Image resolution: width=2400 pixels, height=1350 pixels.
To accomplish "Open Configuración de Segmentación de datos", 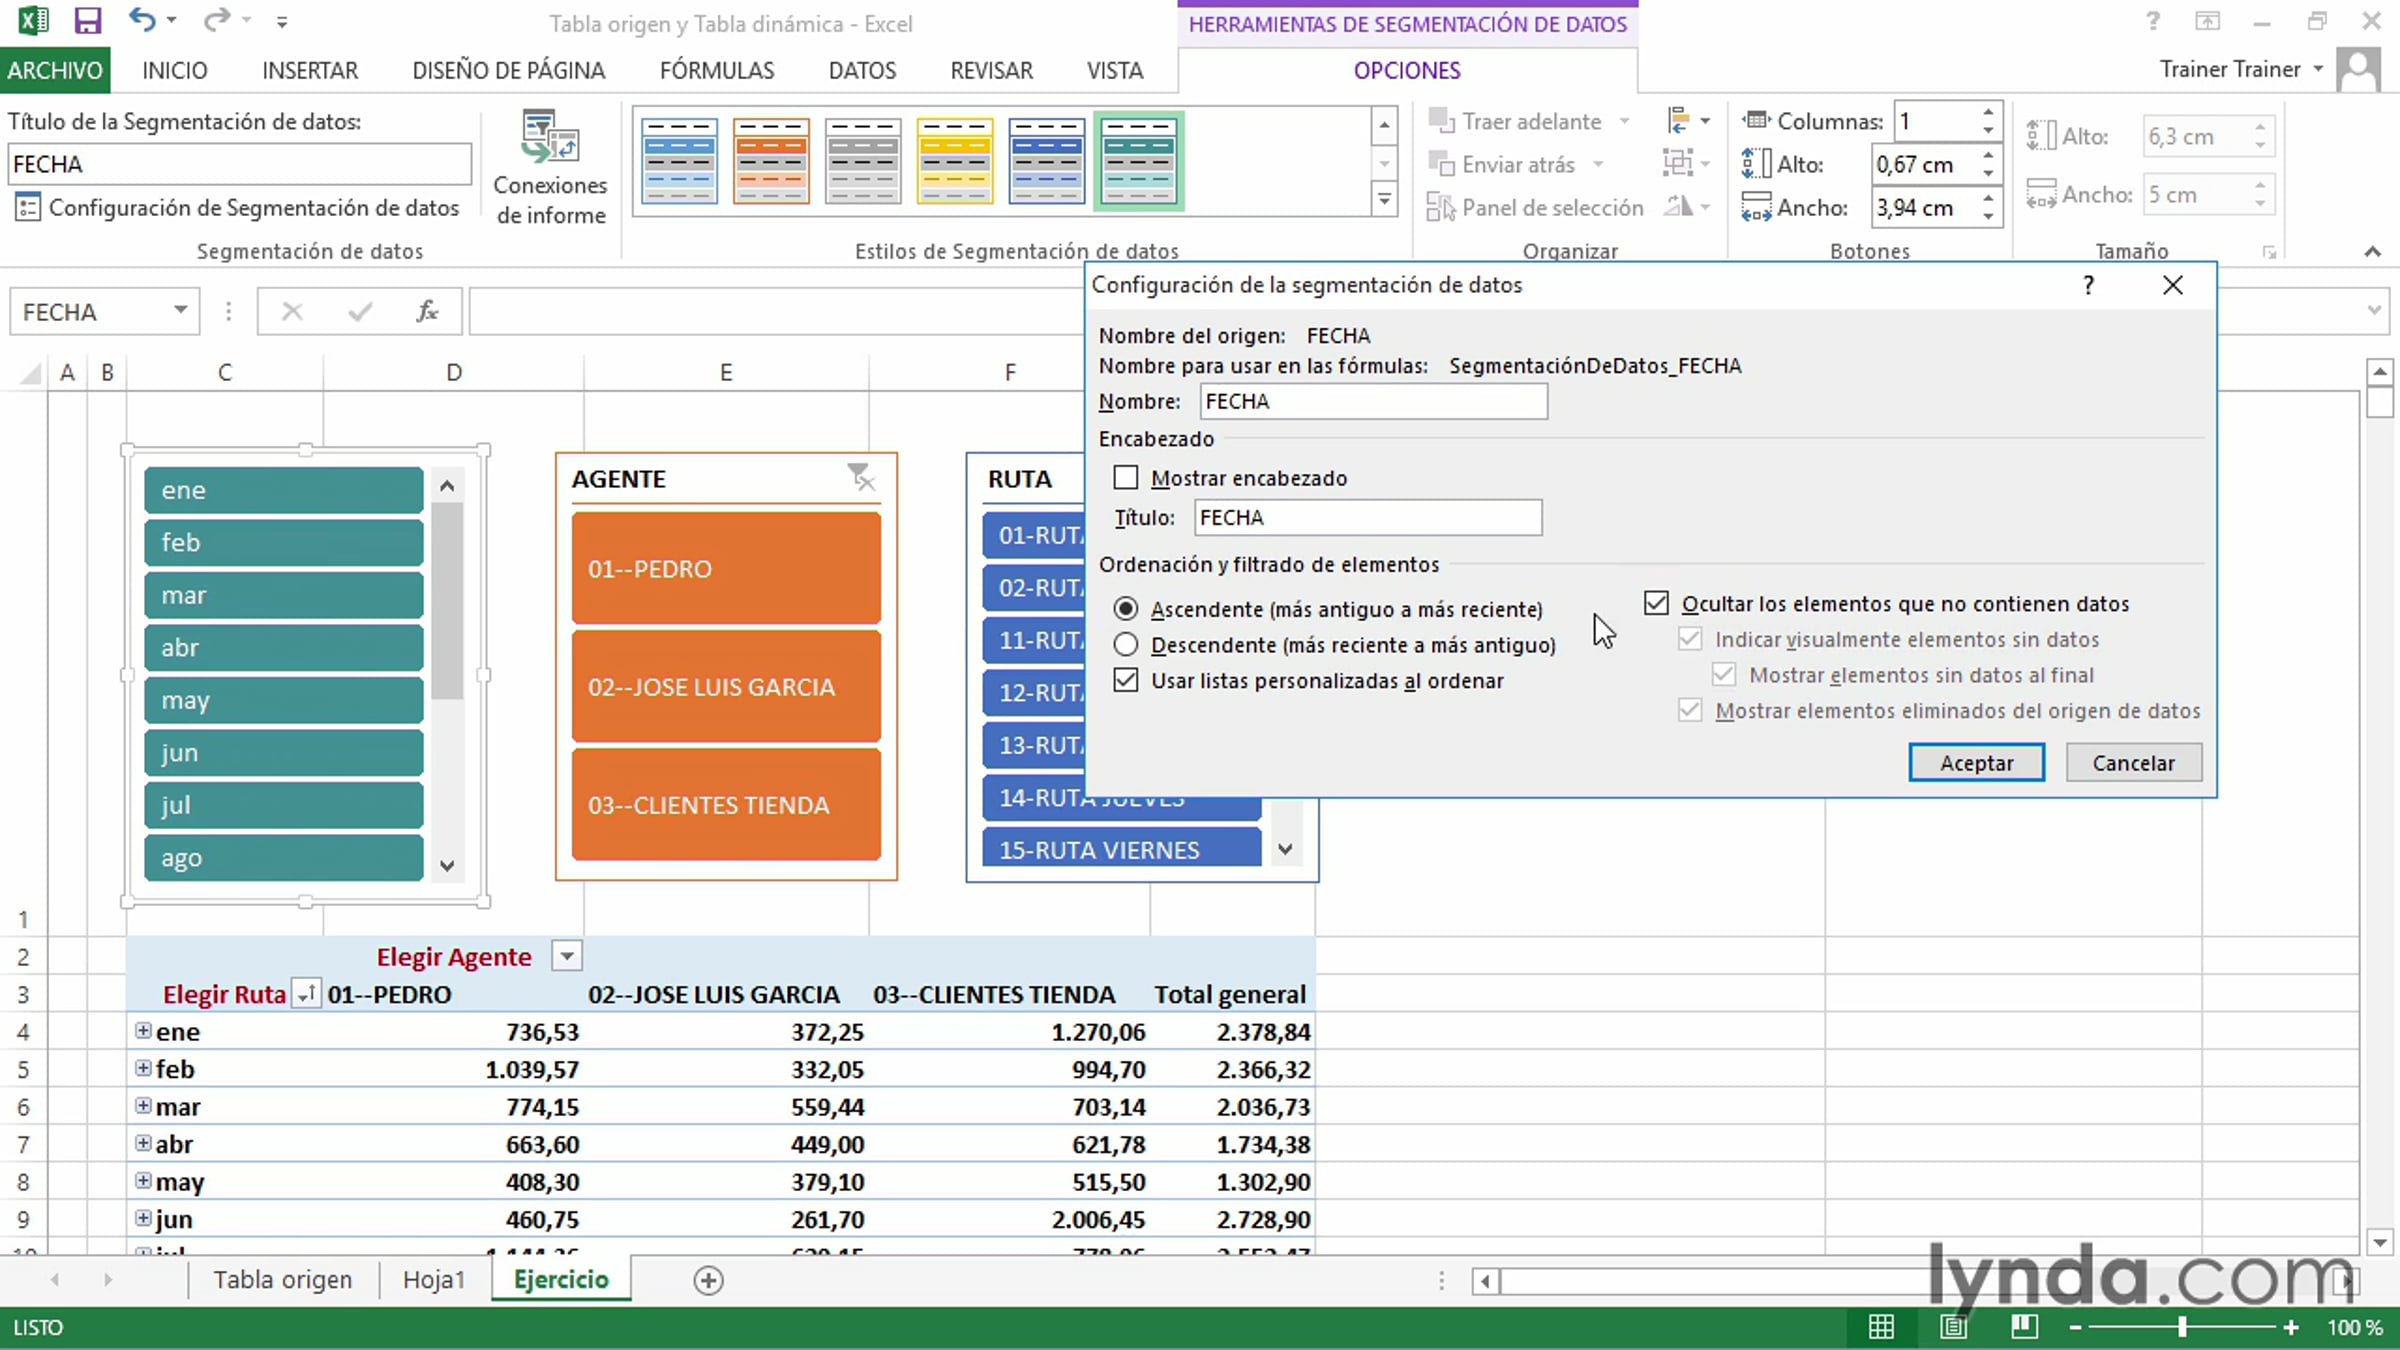I will pyautogui.click(x=238, y=207).
